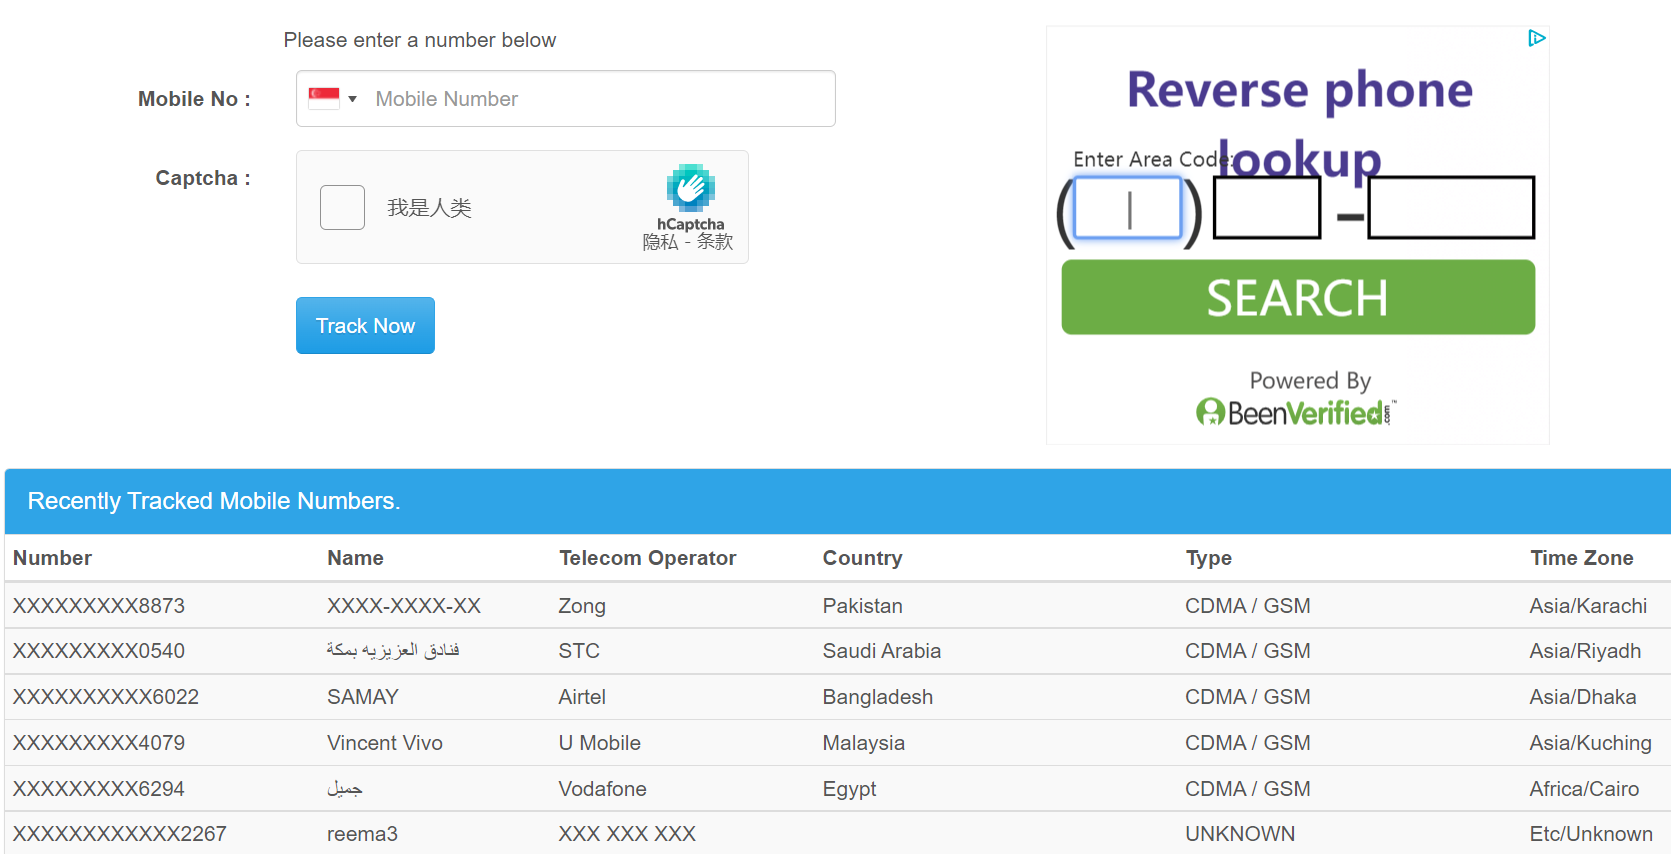Click the Number column header
Viewport: 1671px width, 854px height.
click(x=52, y=558)
